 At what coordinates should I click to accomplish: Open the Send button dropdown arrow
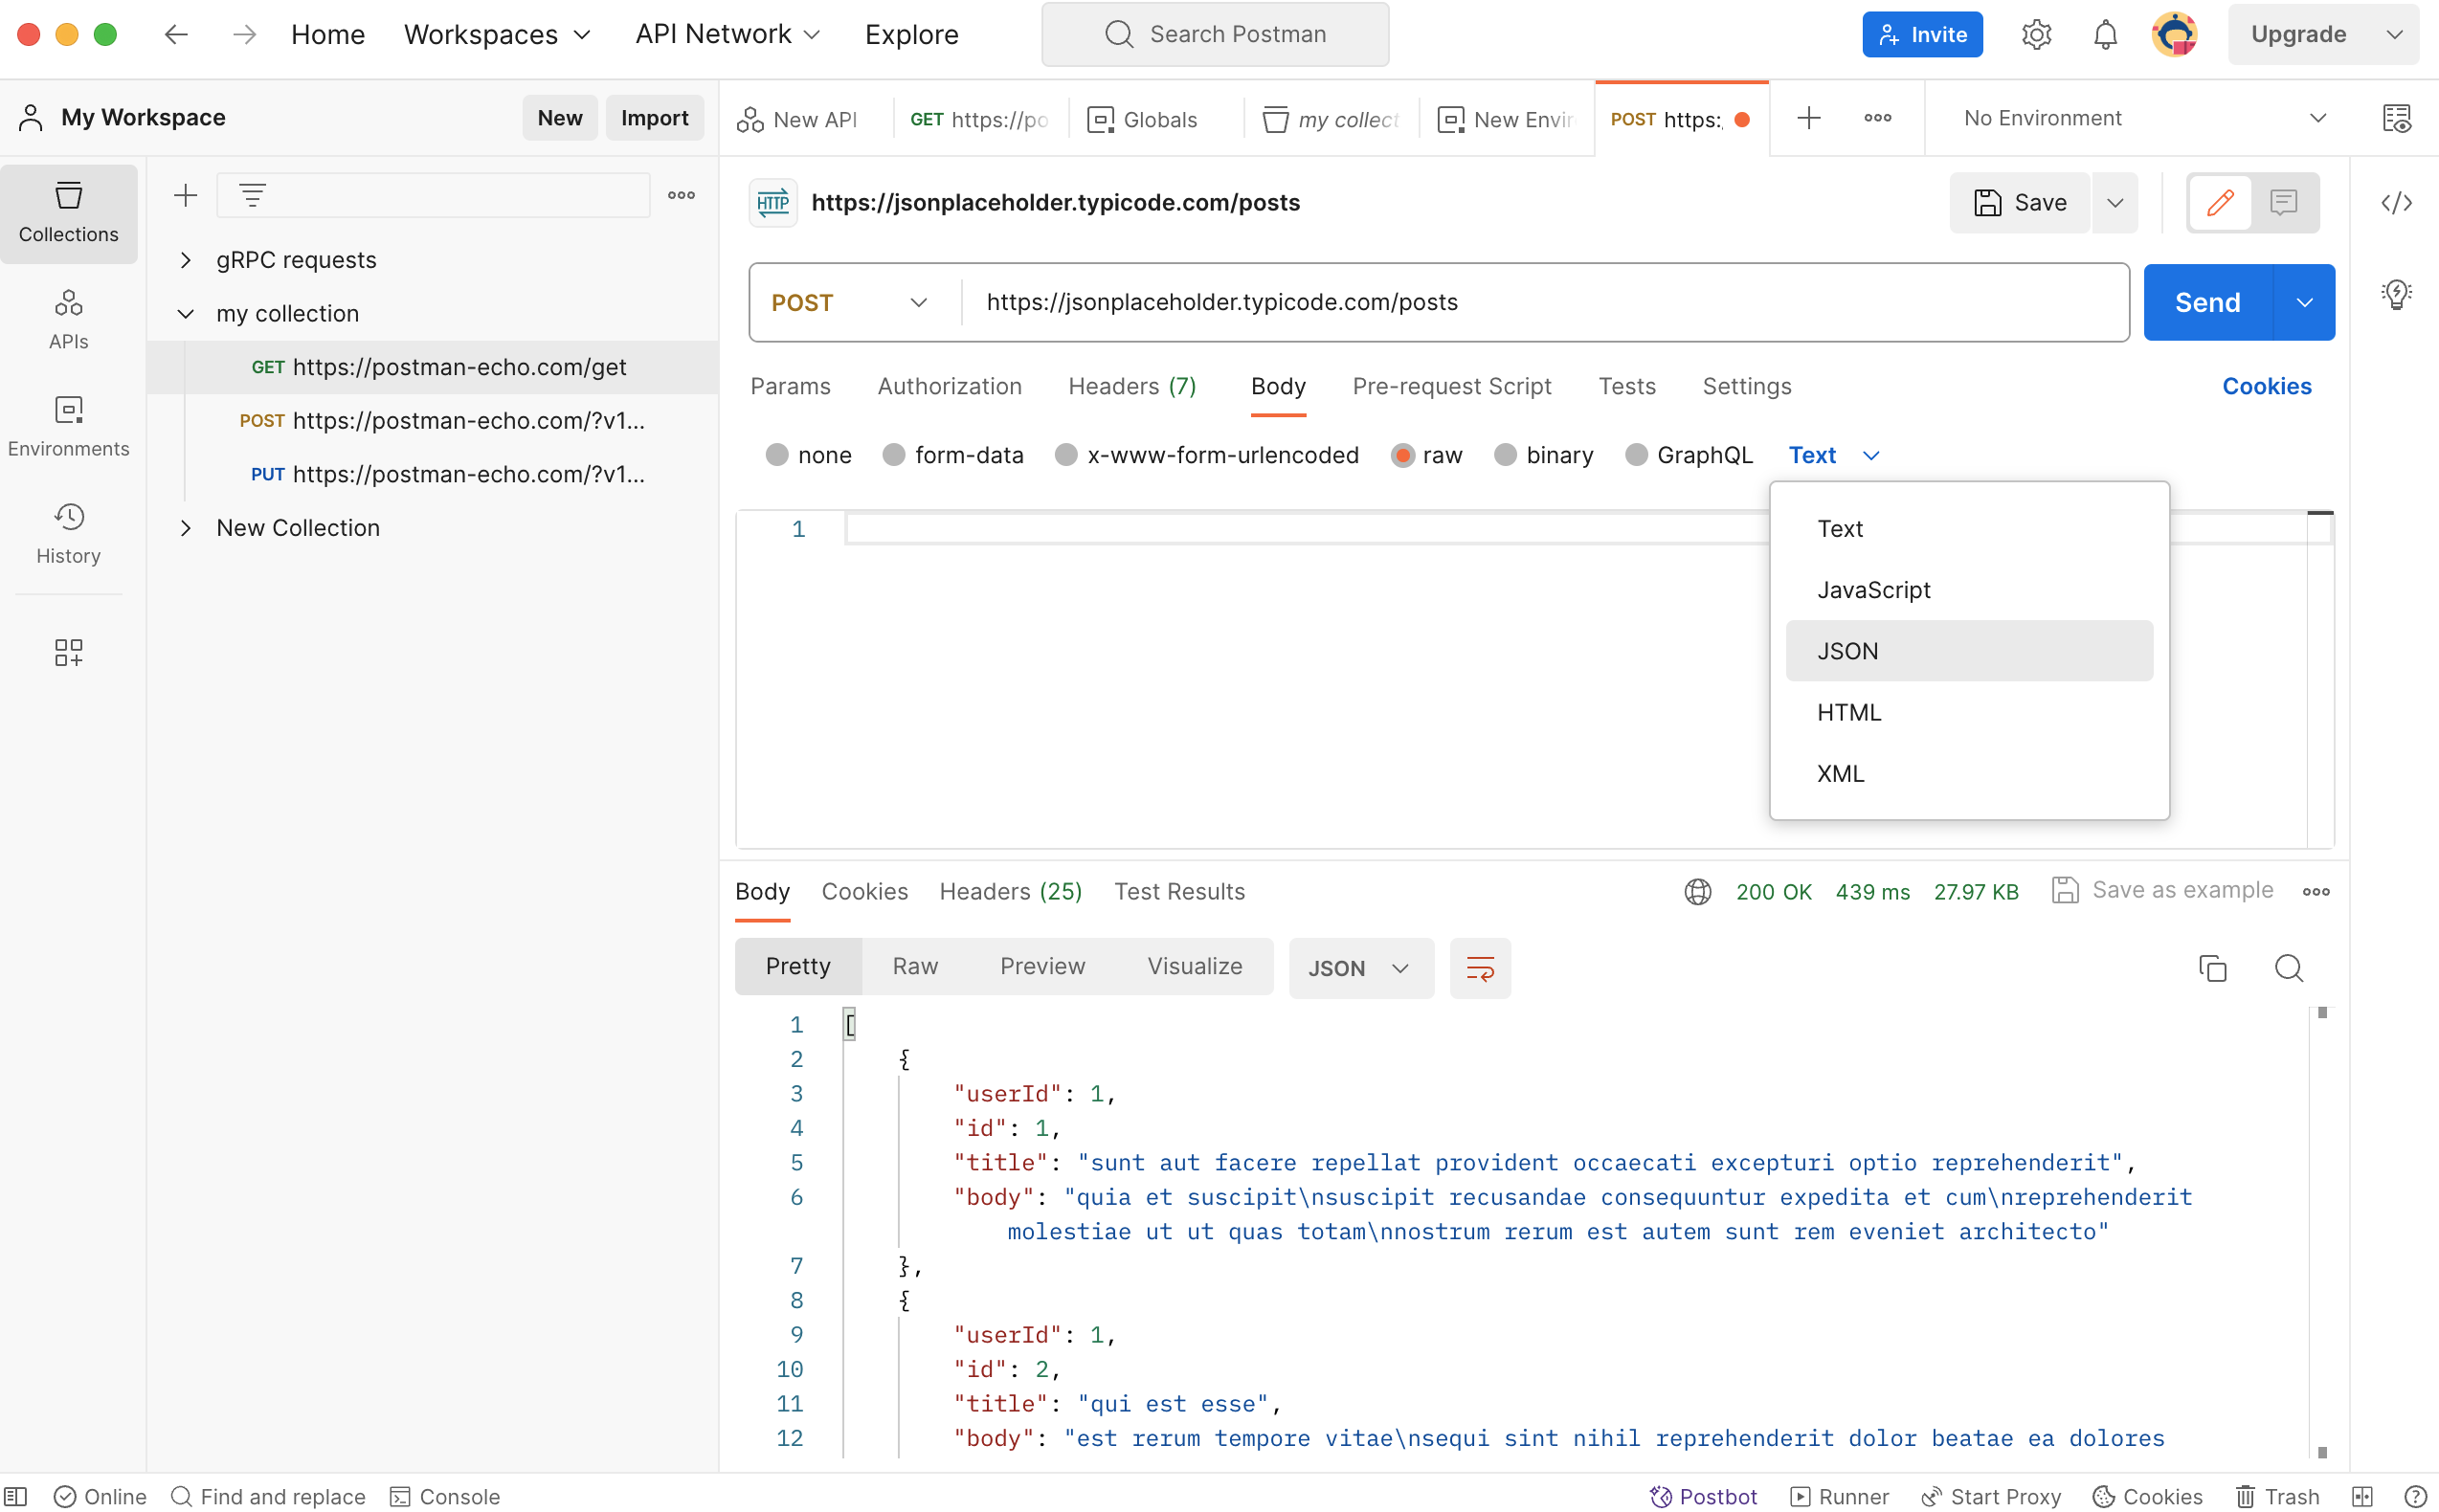(x=2304, y=303)
